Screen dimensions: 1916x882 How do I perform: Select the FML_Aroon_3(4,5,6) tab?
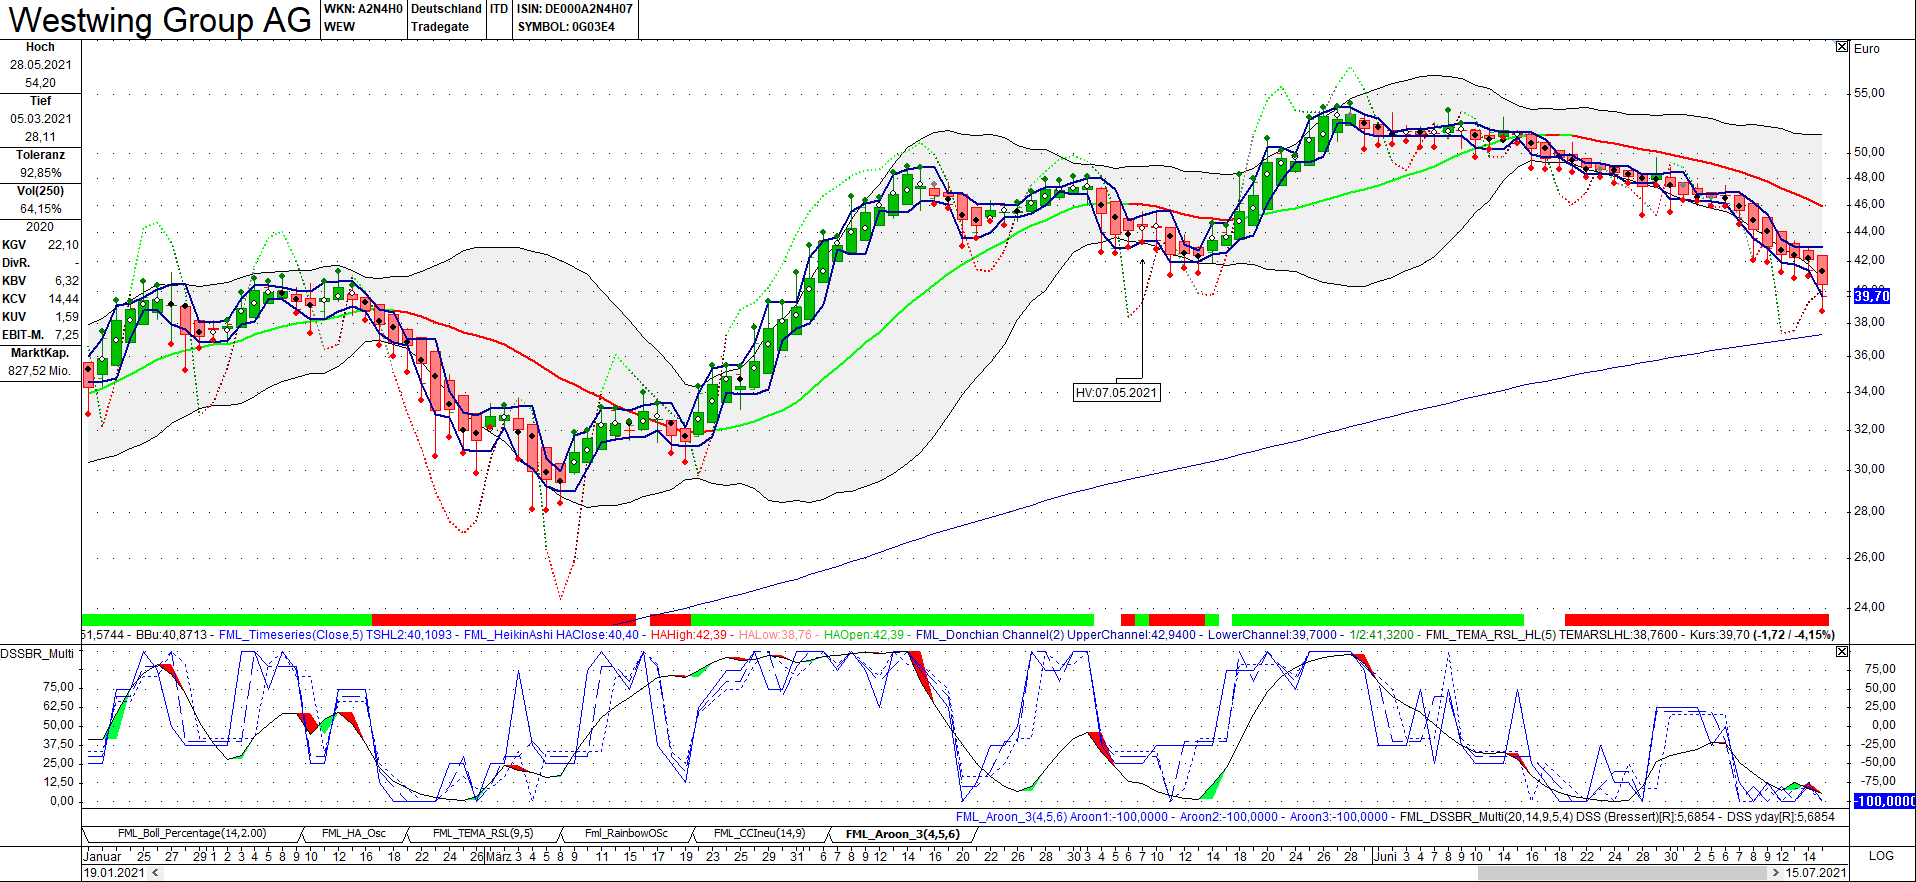[902, 834]
